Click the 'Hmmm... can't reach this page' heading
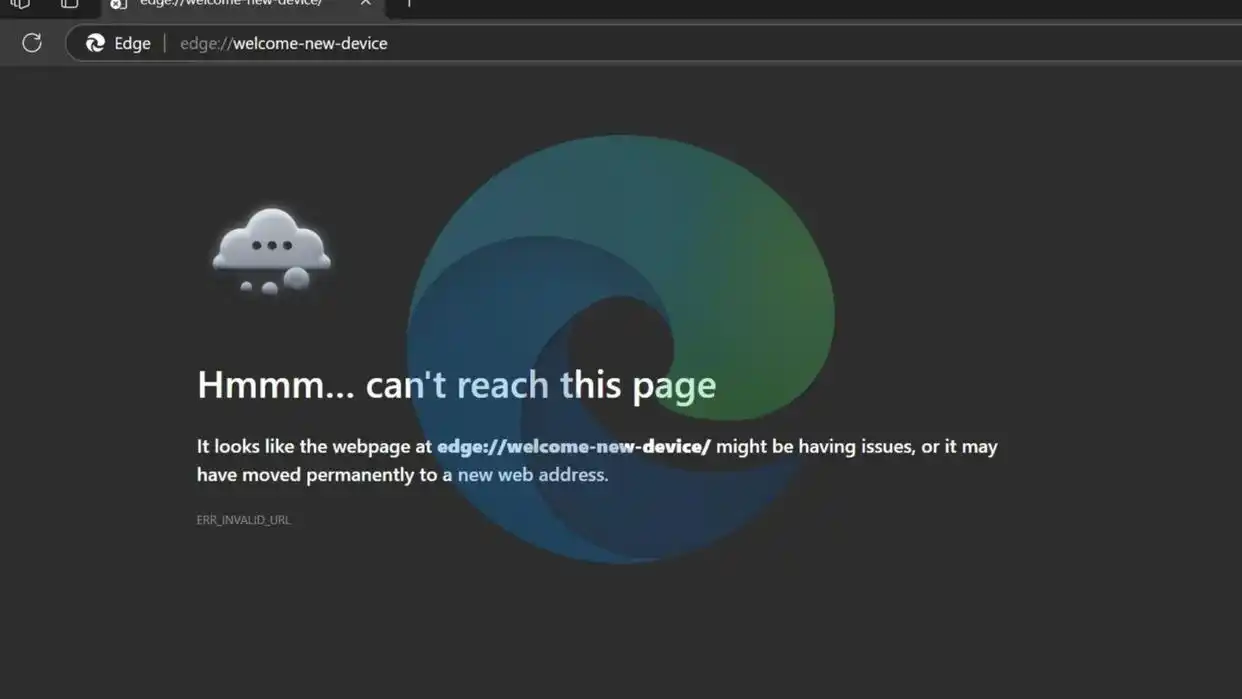Image resolution: width=1242 pixels, height=699 pixels. click(x=456, y=384)
